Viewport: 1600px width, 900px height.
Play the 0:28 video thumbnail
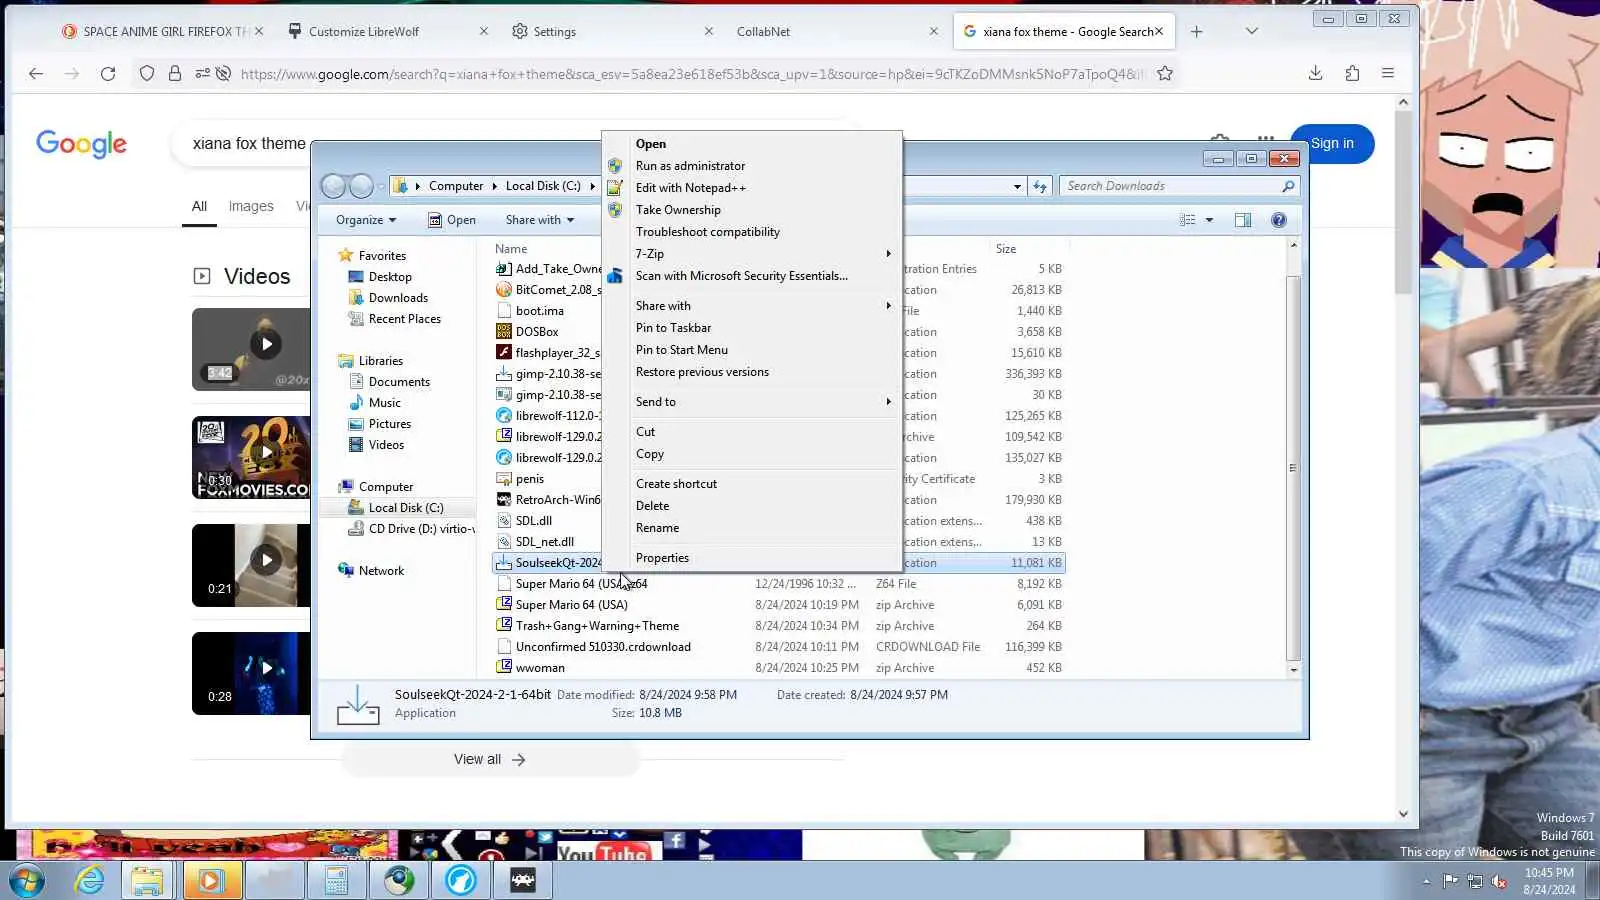point(251,673)
